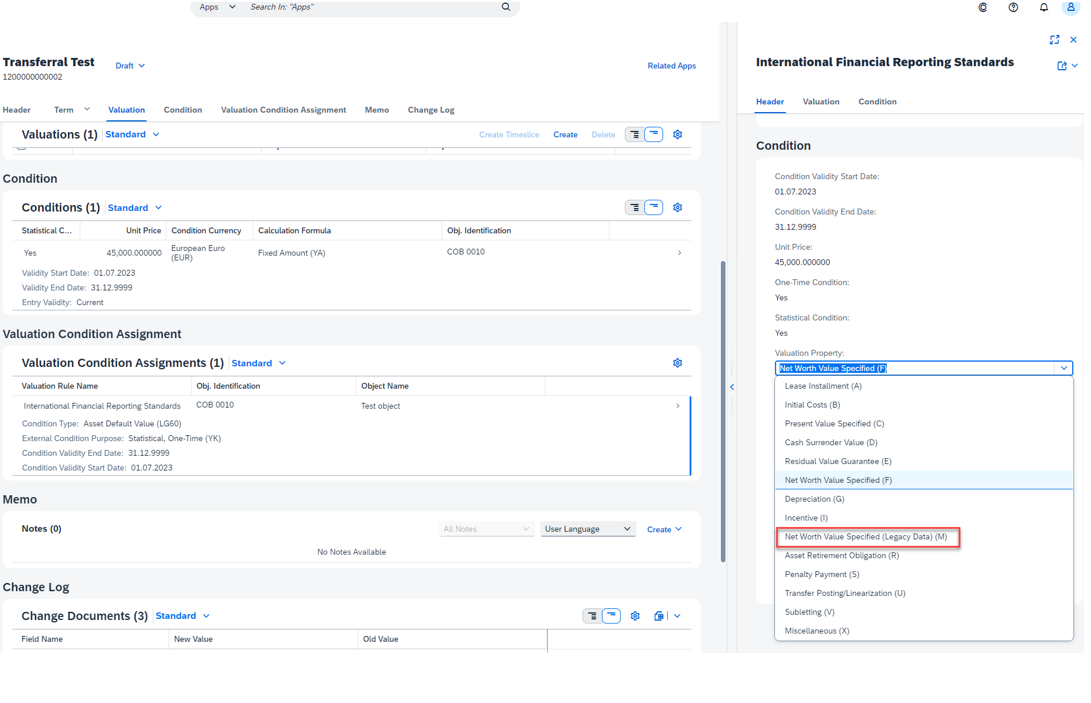Expand the export options arrow in Change Documents

(x=677, y=616)
